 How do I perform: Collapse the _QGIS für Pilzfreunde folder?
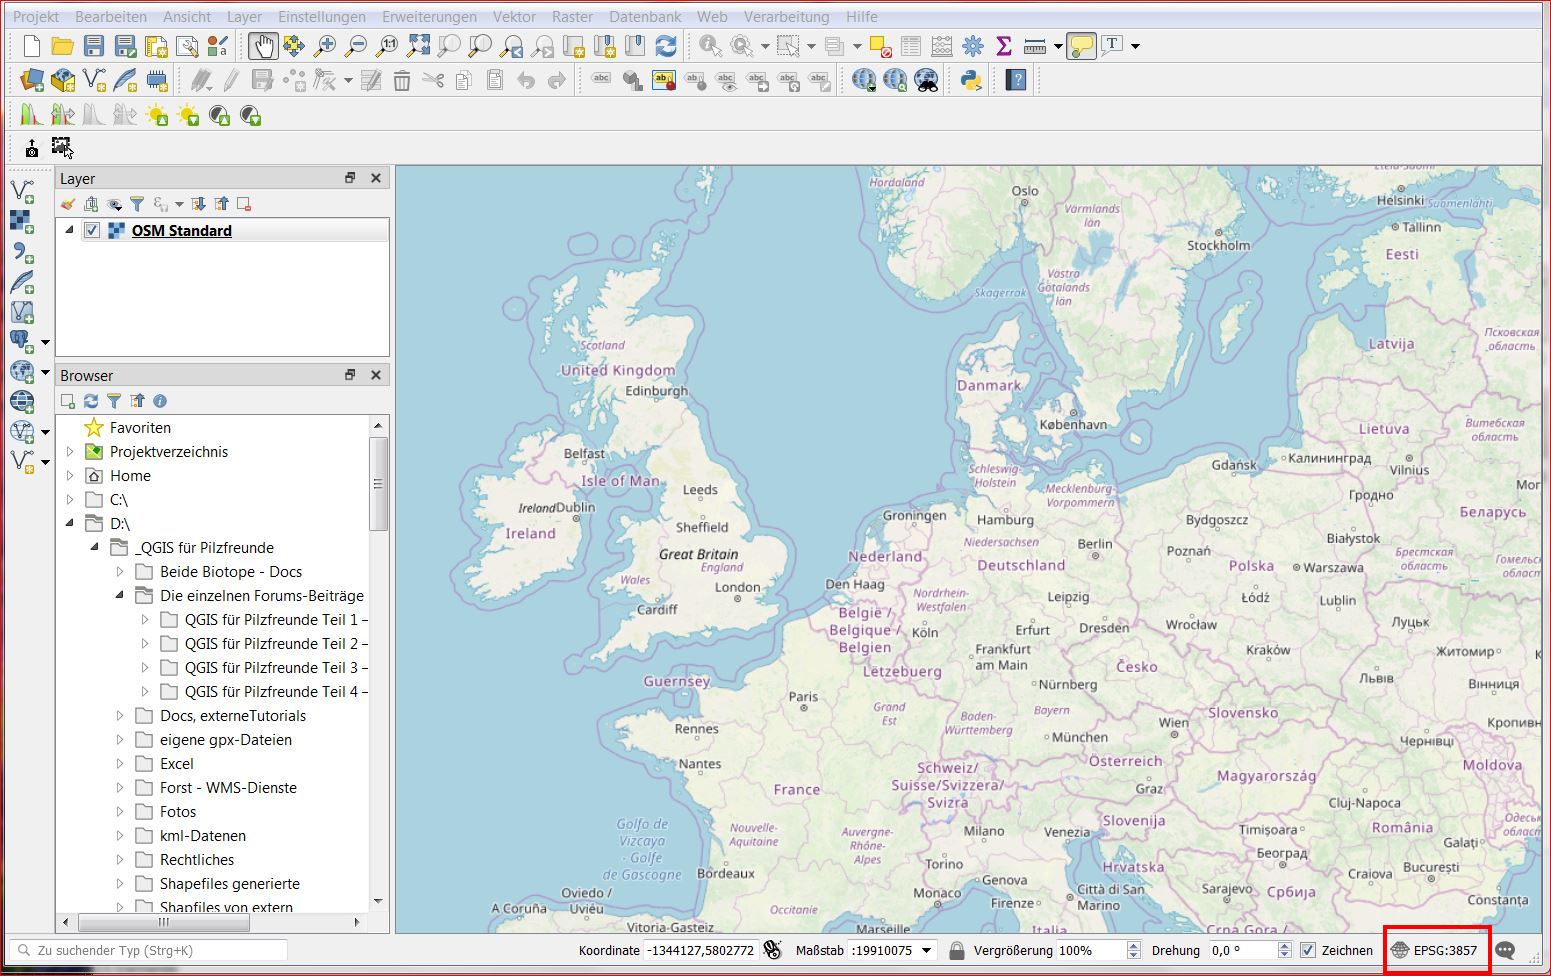(95, 548)
